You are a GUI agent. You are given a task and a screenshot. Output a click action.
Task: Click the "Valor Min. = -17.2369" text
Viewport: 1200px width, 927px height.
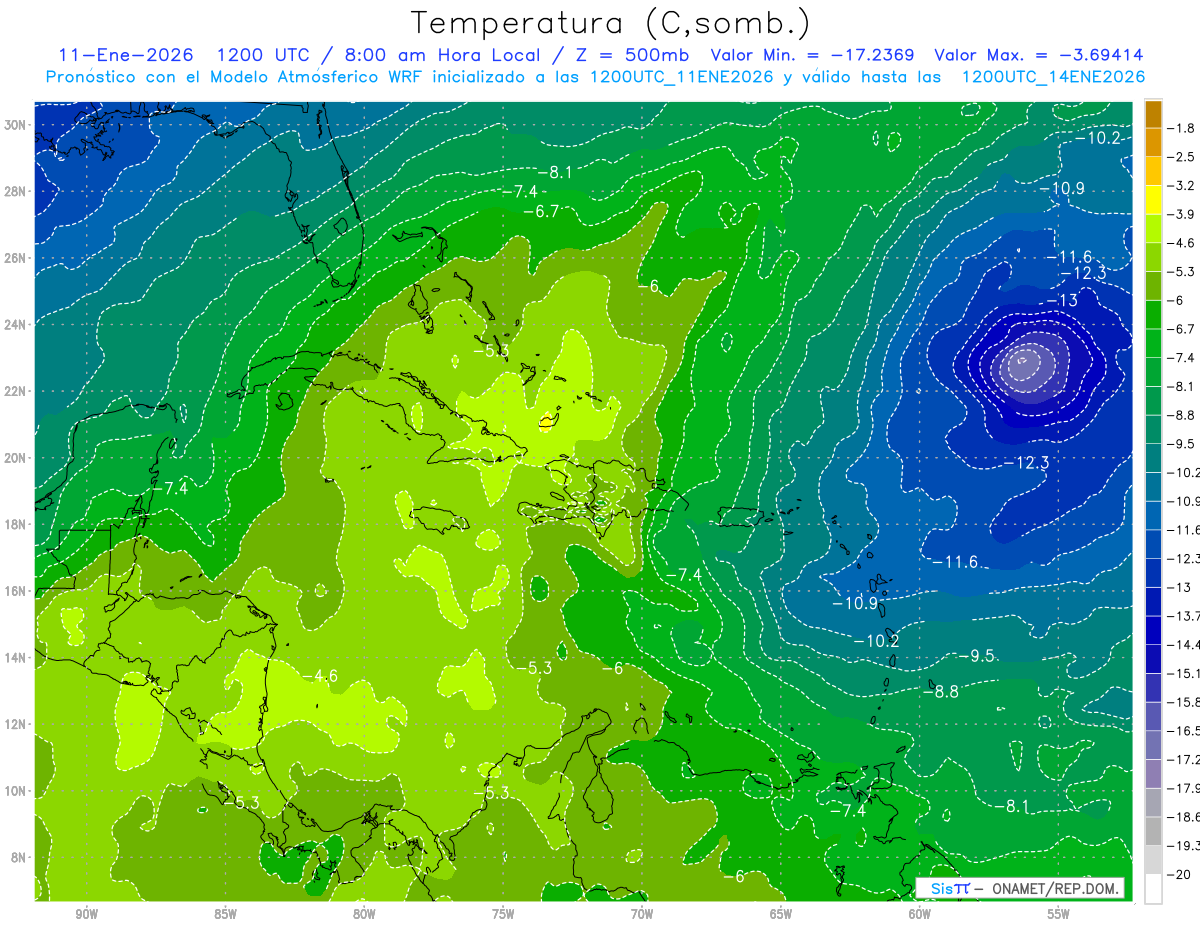pos(811,55)
